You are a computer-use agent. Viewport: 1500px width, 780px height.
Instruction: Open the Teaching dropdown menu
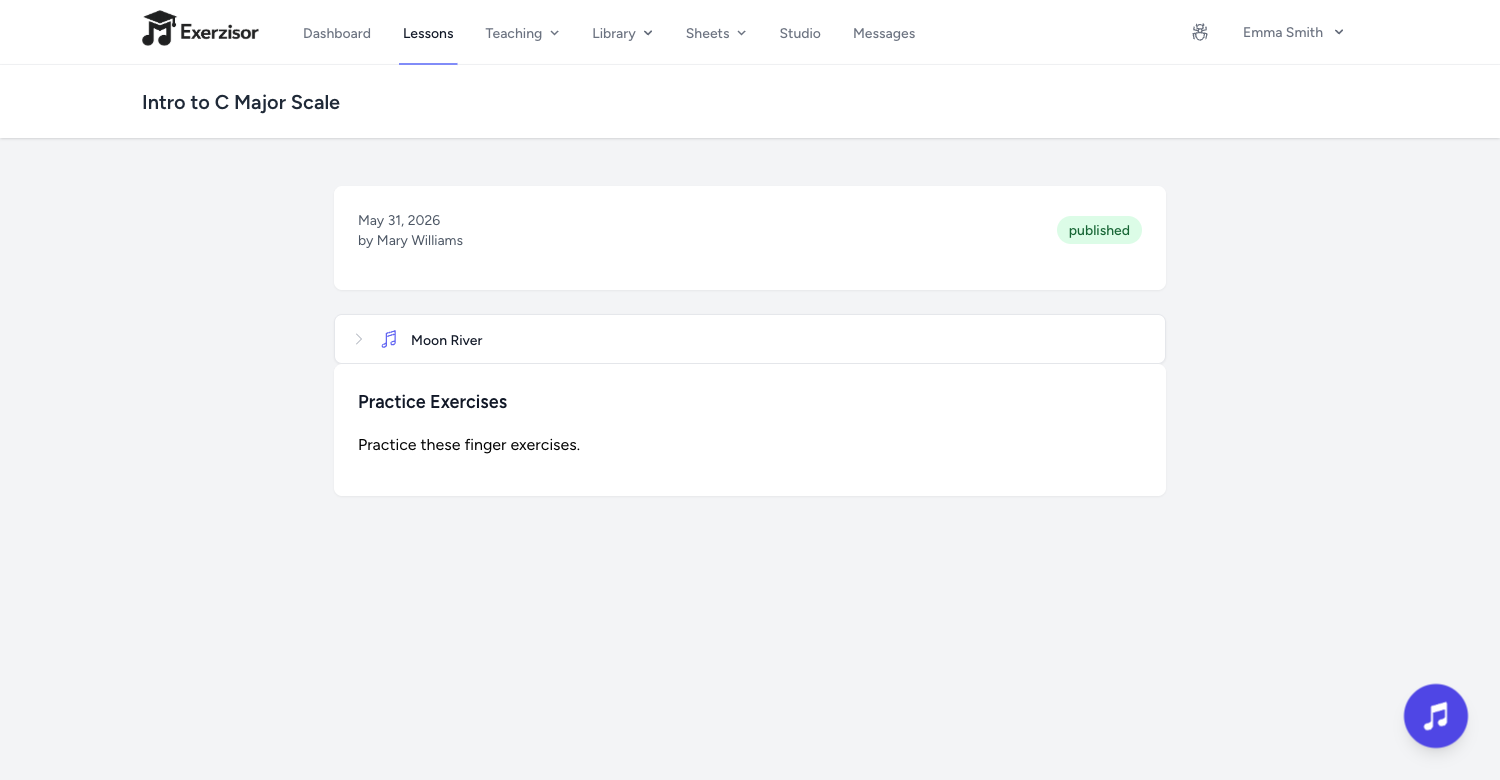[x=522, y=33]
